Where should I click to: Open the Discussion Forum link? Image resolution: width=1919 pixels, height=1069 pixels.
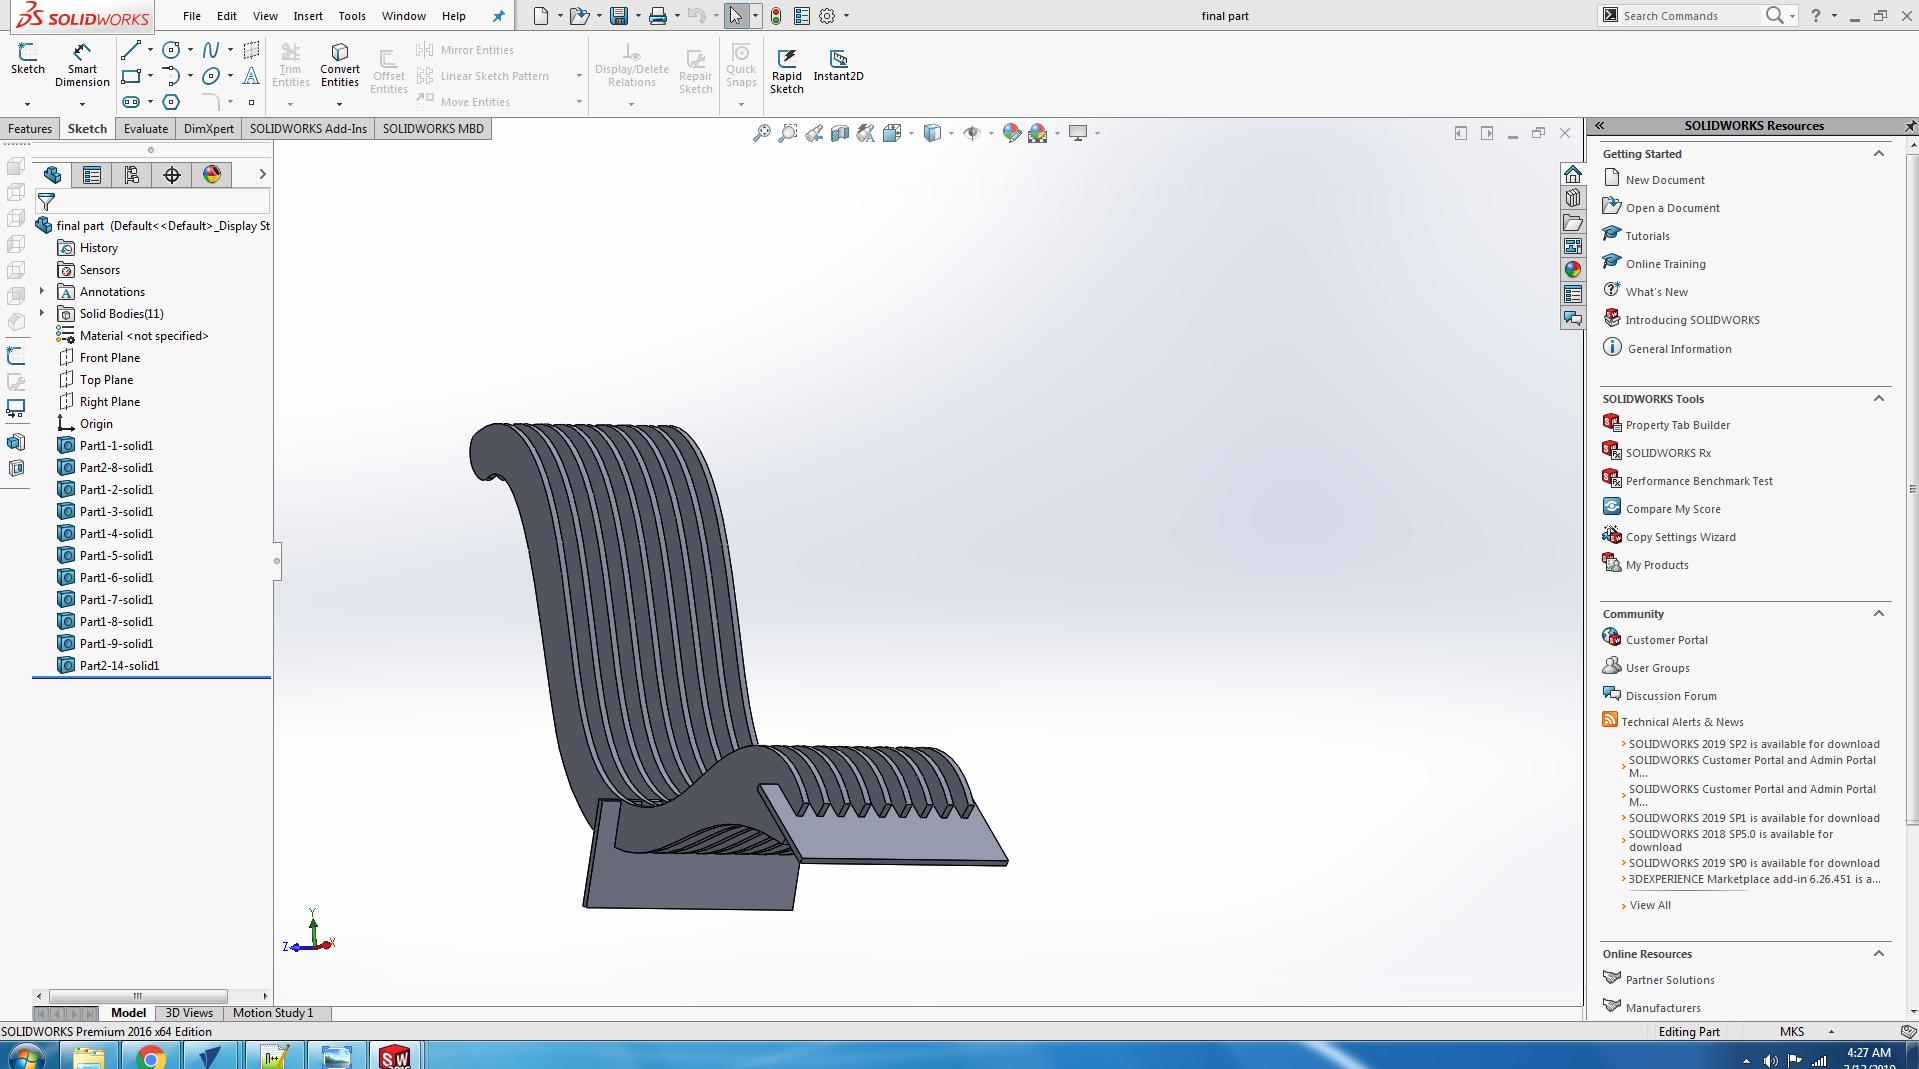[x=1671, y=696]
